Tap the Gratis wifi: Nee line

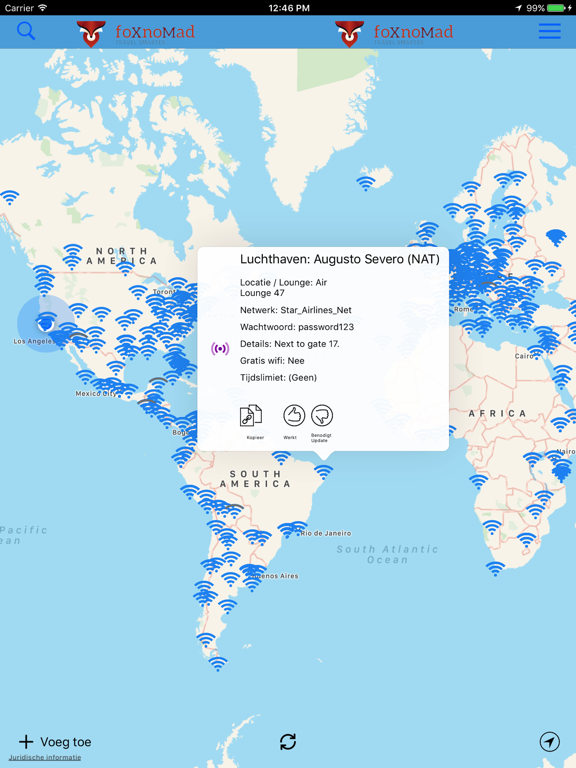(272, 360)
